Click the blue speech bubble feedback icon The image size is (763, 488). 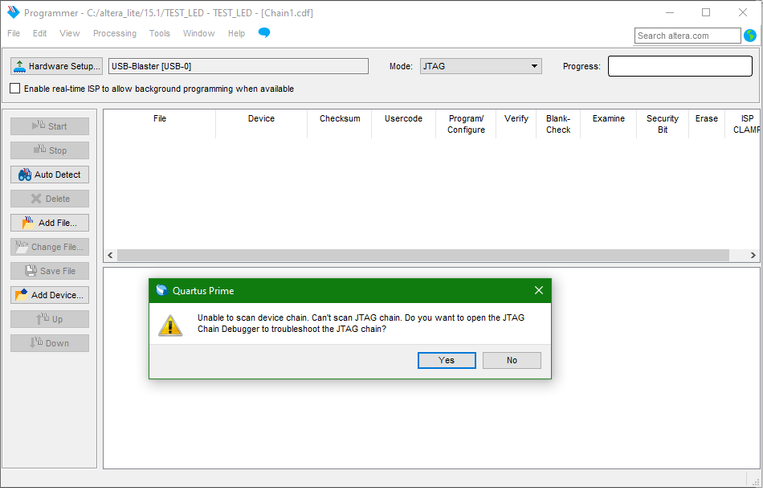tap(264, 33)
